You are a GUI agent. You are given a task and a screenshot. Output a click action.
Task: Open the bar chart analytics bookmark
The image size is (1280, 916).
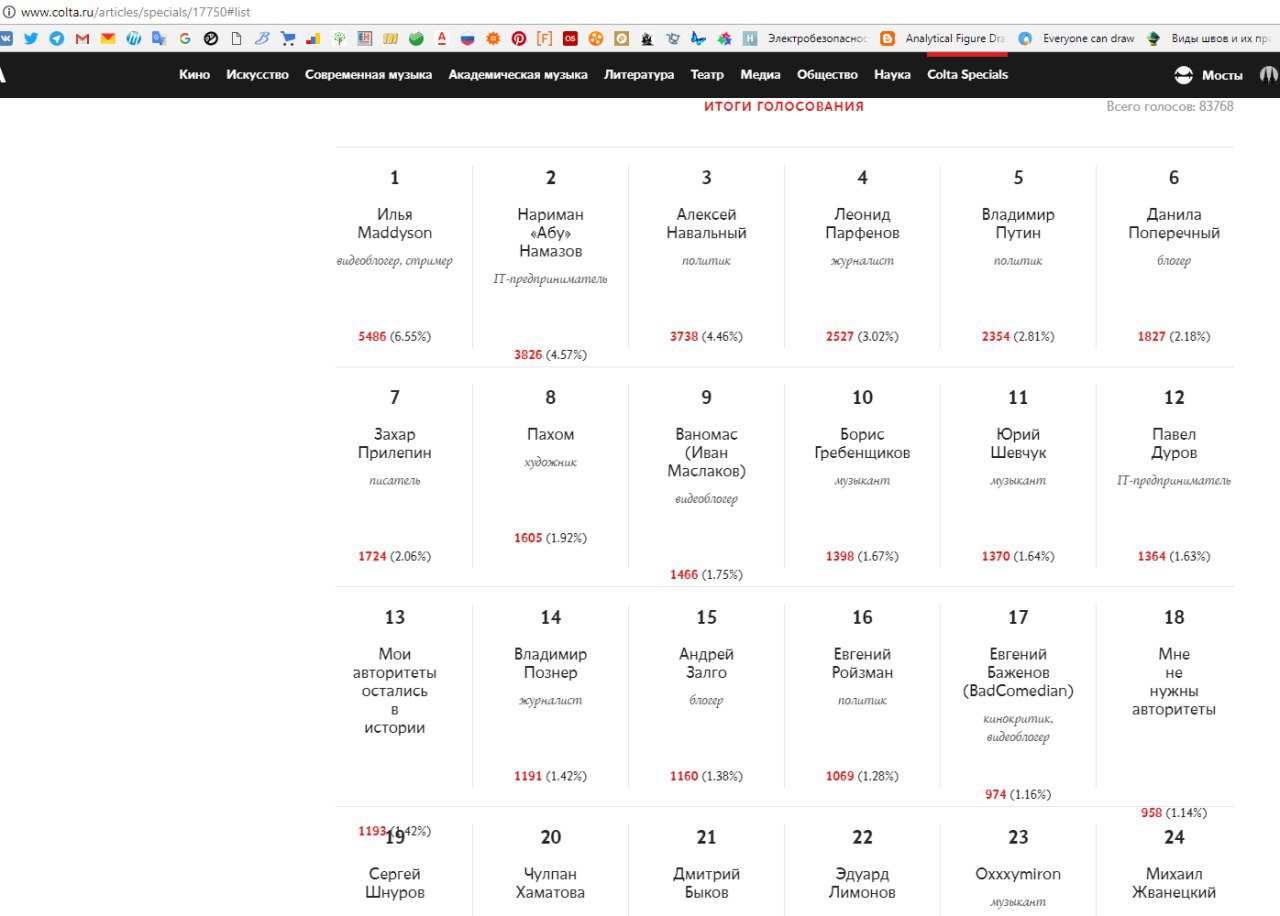[x=313, y=39]
